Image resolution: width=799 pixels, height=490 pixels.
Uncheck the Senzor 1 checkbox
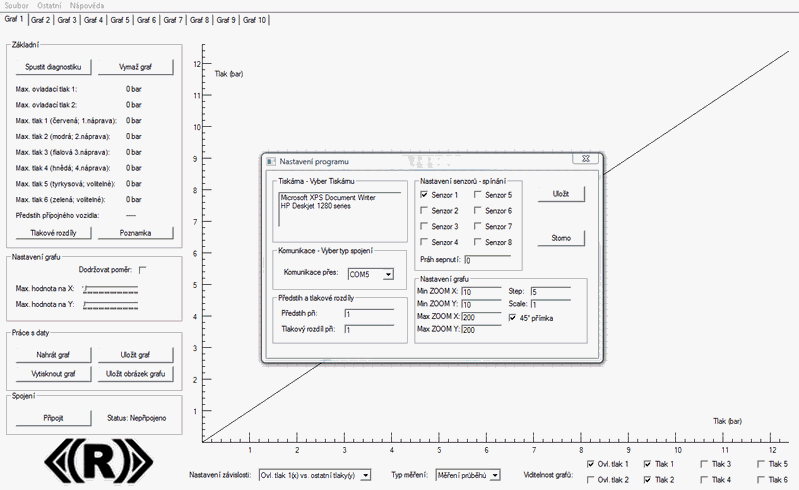point(424,195)
